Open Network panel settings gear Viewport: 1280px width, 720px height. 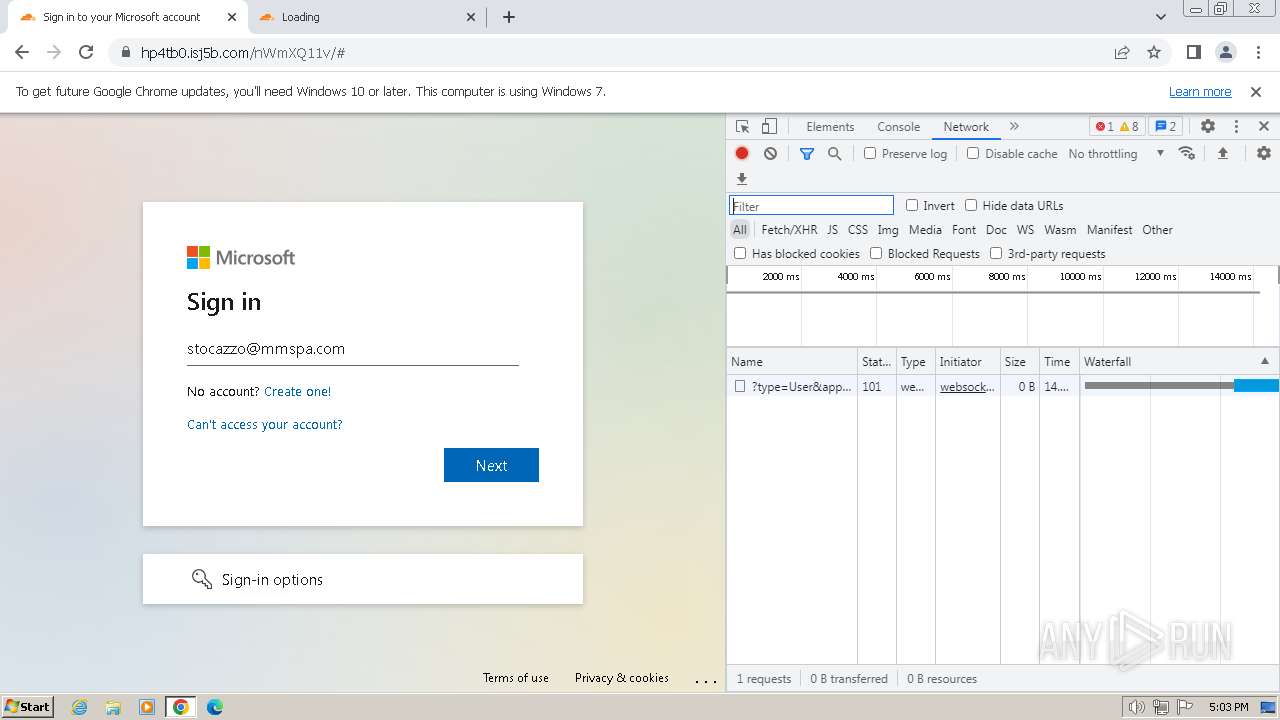(1264, 153)
